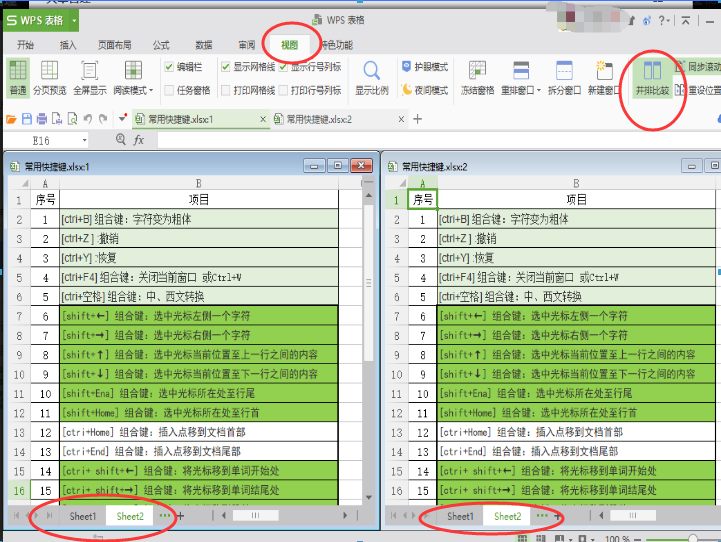Uncheck the 编辑栏 formula bar checkbox
This screenshot has width=721, height=542.
point(170,67)
